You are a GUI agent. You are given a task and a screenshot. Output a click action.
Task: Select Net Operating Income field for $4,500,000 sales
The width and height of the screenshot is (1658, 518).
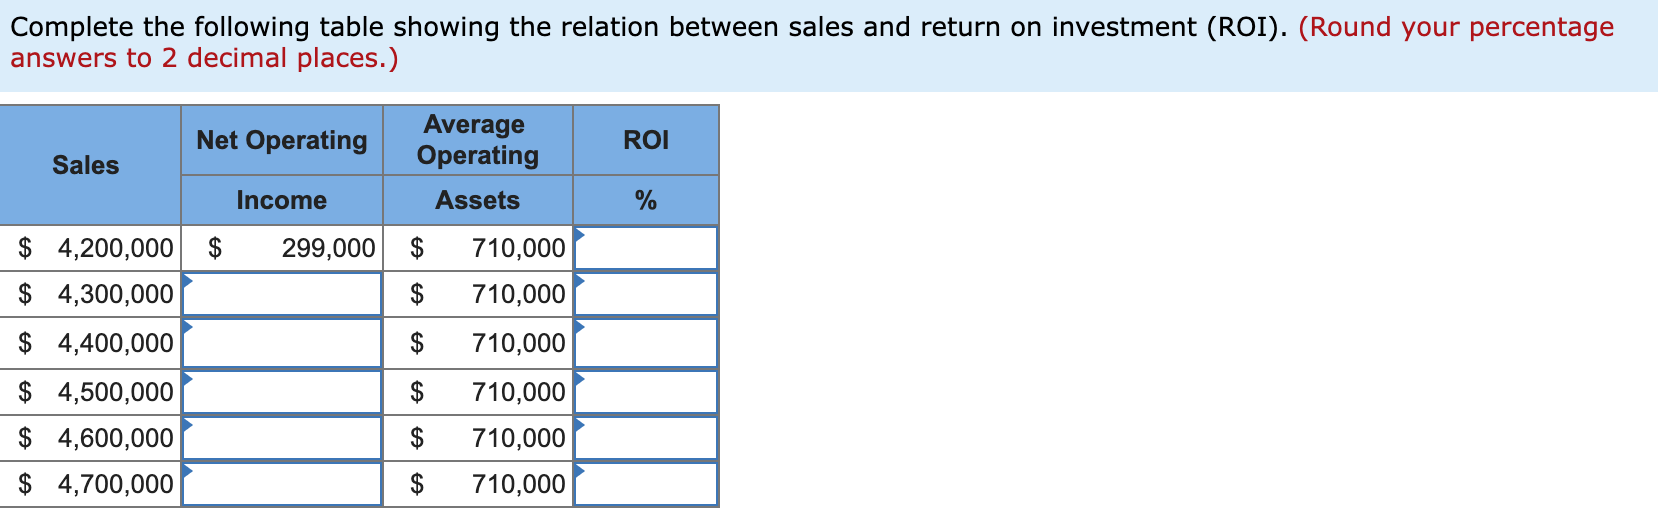click(x=282, y=392)
